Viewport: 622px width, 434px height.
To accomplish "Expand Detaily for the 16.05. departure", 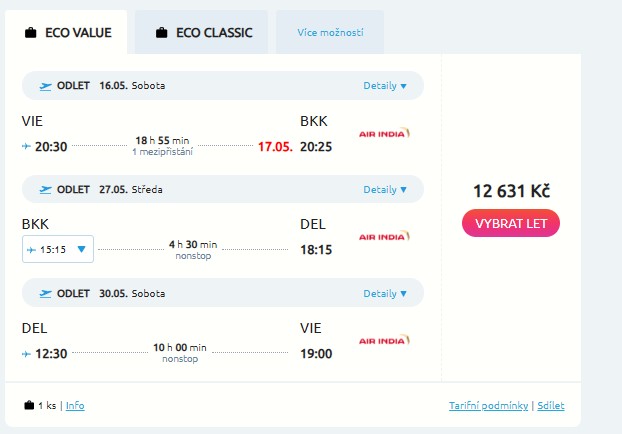I will click(x=385, y=86).
